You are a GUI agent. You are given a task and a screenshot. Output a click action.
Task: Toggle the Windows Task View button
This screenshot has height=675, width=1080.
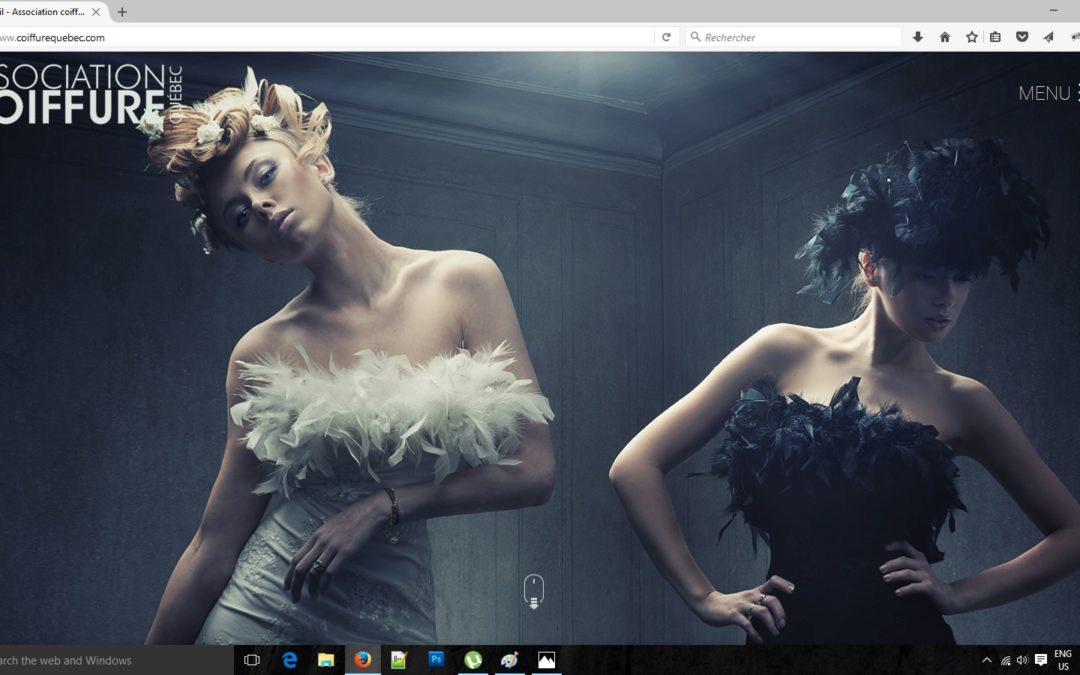(x=252, y=660)
